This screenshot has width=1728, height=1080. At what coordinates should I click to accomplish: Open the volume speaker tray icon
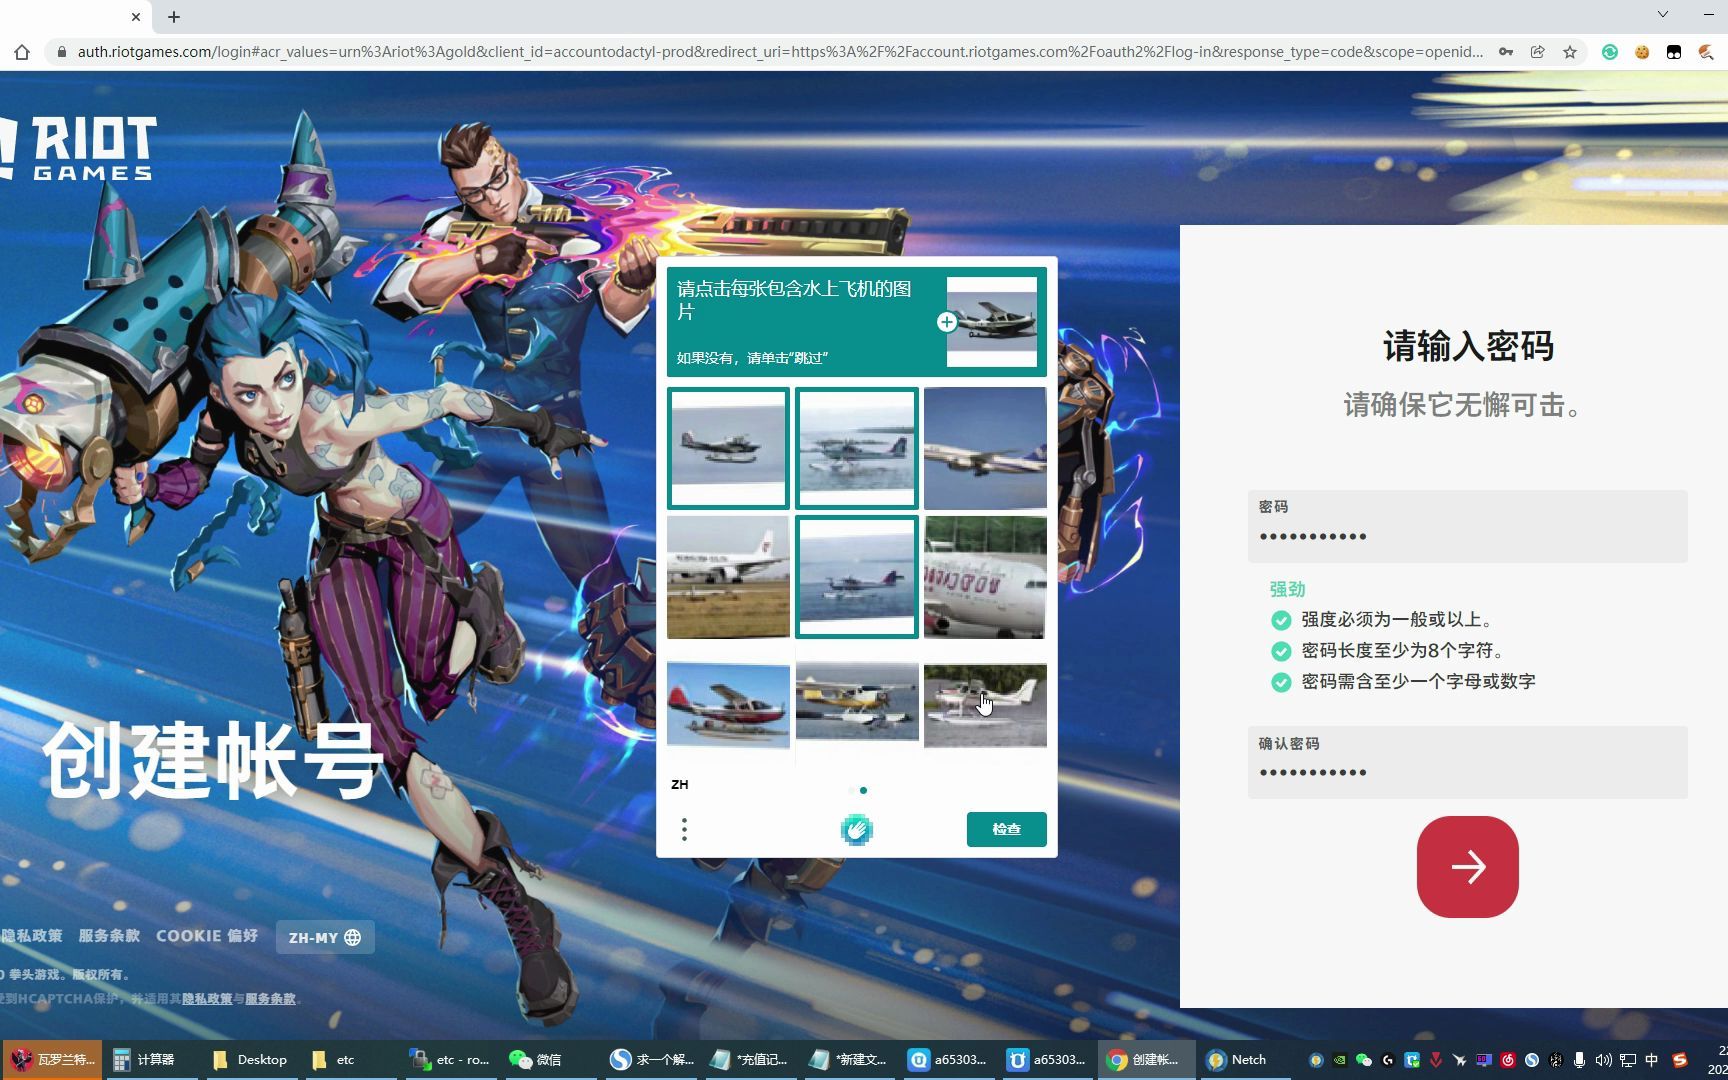(x=1604, y=1060)
